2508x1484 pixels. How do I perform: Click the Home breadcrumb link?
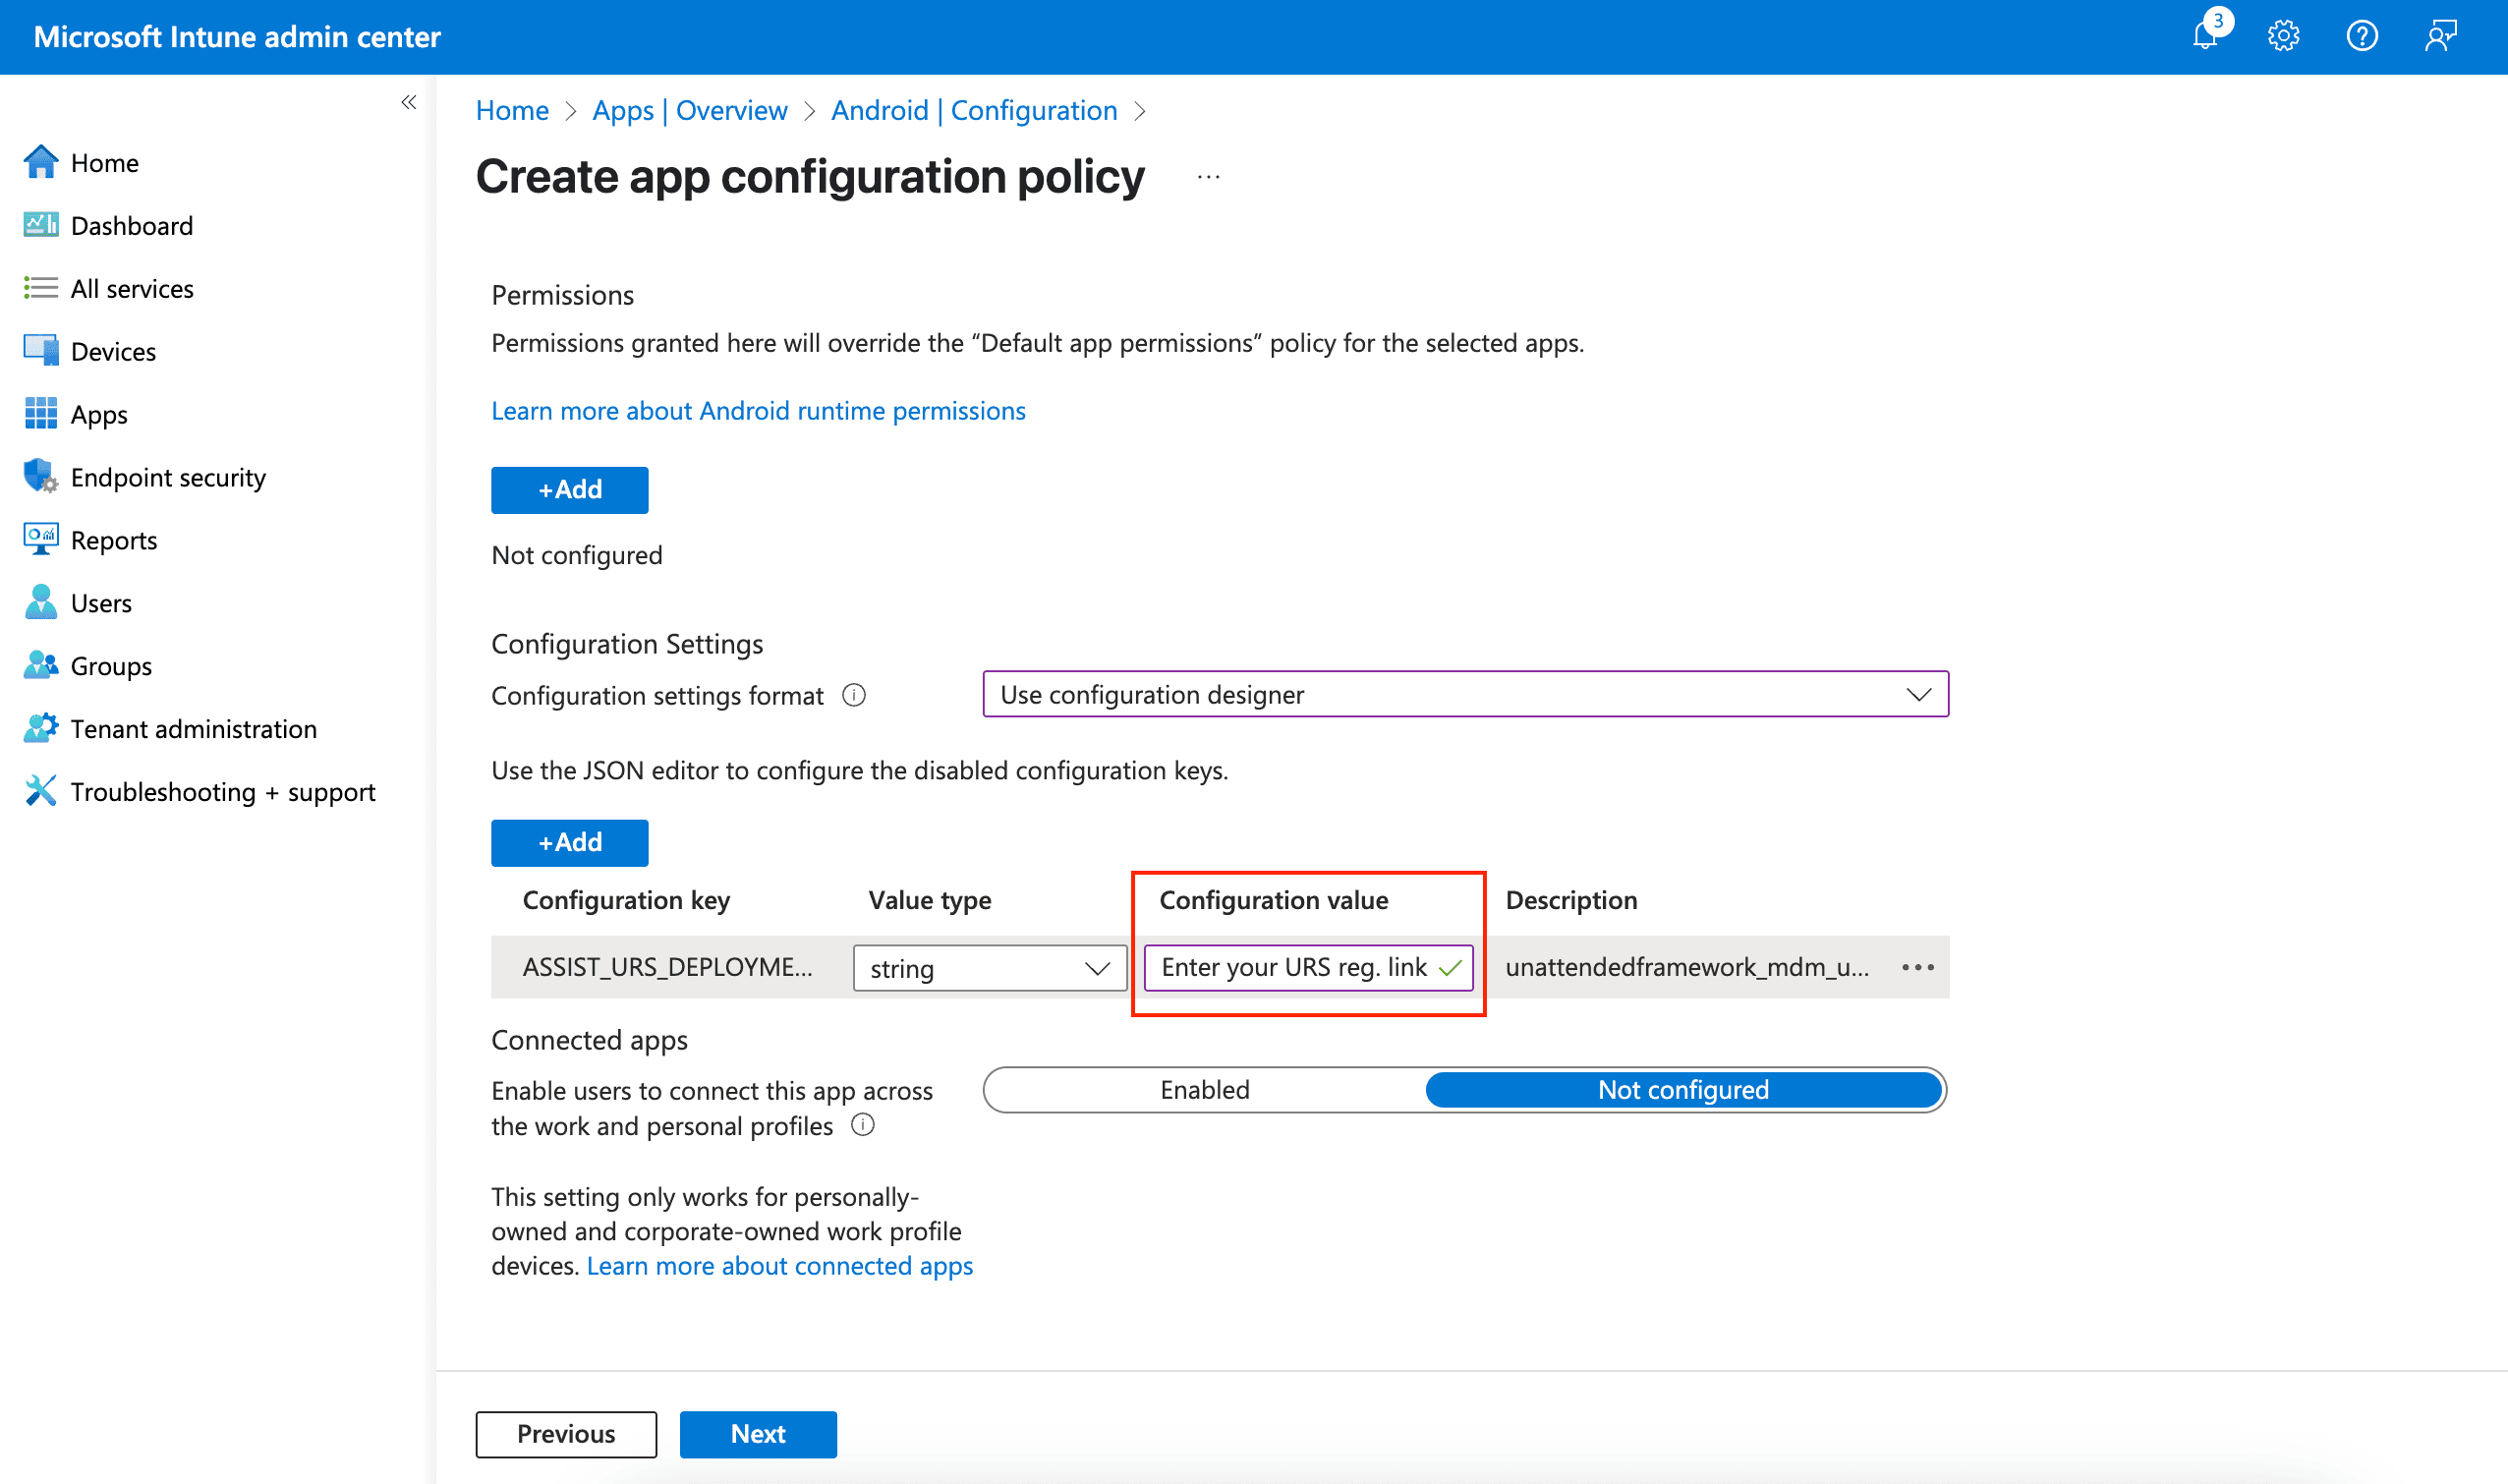point(512,110)
